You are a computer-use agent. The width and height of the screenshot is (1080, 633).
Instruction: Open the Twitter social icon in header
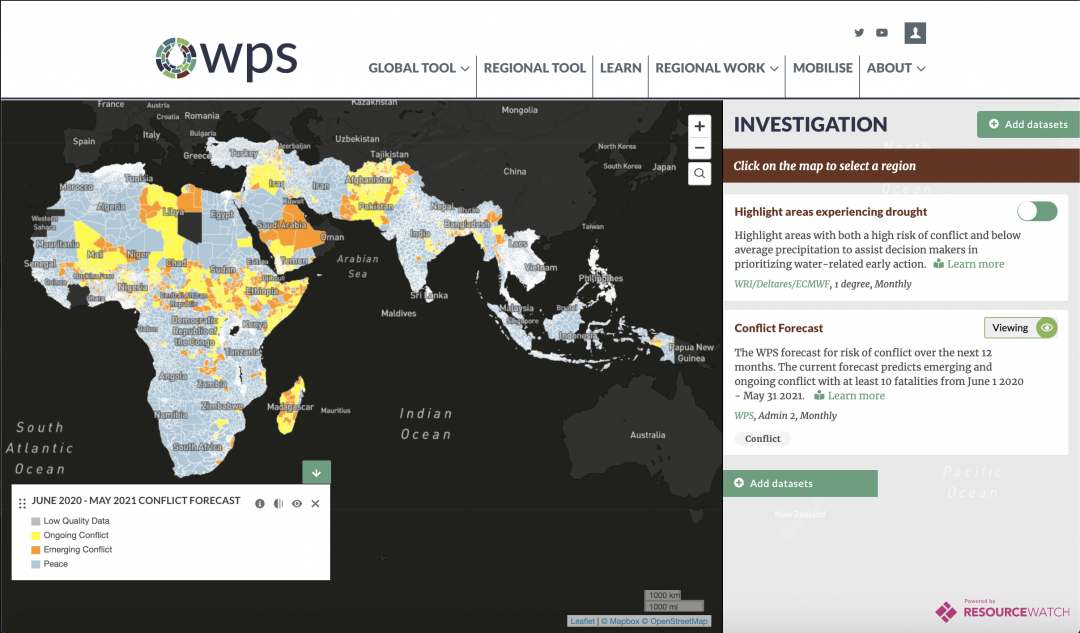point(859,32)
